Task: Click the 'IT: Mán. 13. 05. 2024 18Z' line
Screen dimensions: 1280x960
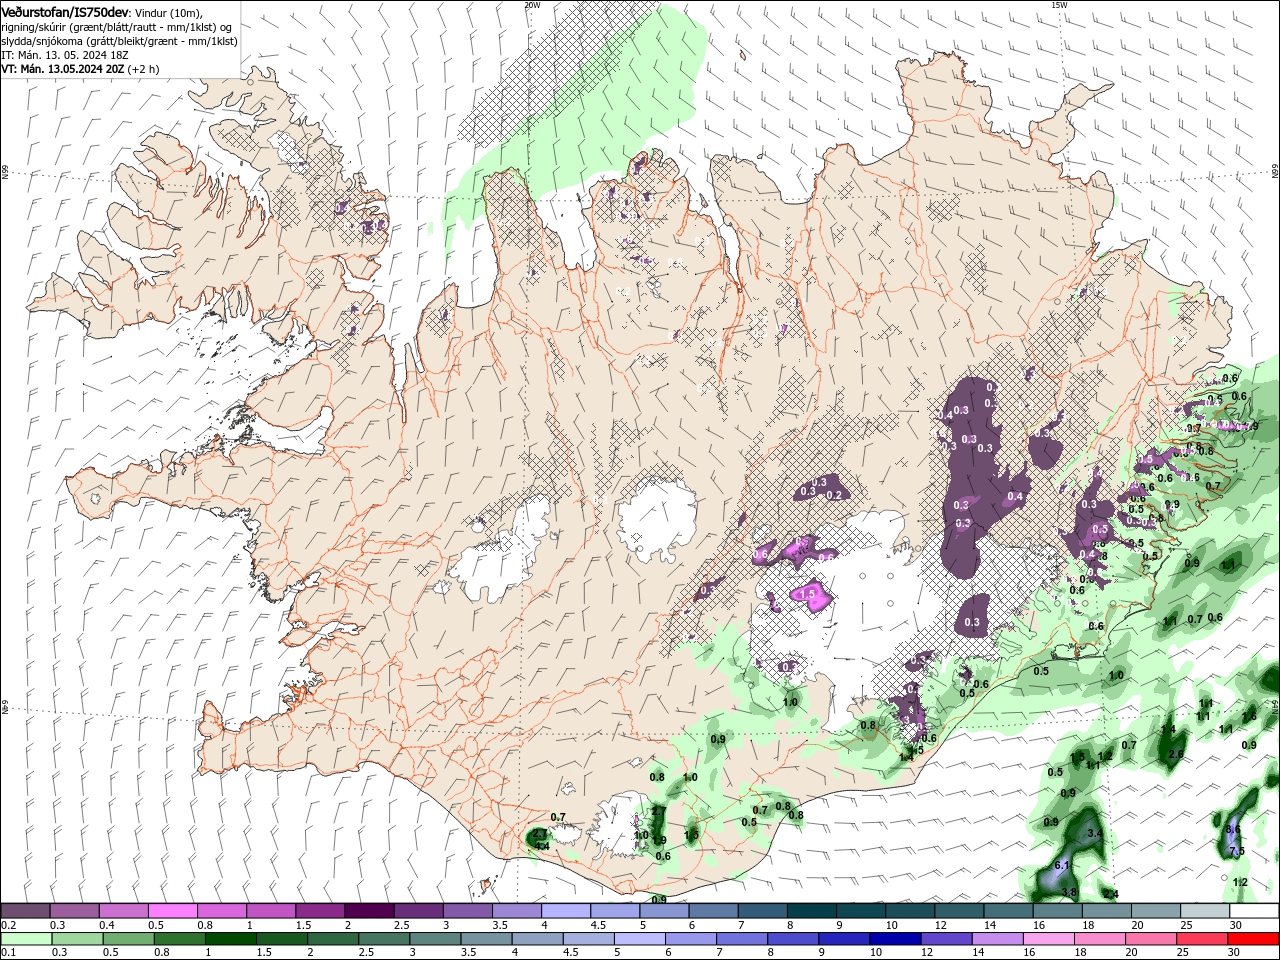Action: click(66, 55)
